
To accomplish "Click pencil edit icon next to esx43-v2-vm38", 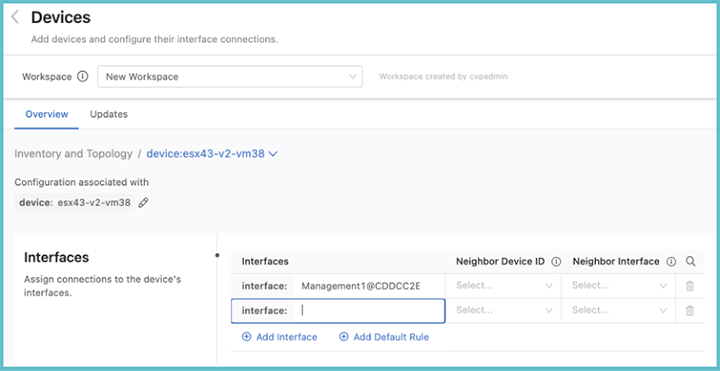I will (144, 202).
